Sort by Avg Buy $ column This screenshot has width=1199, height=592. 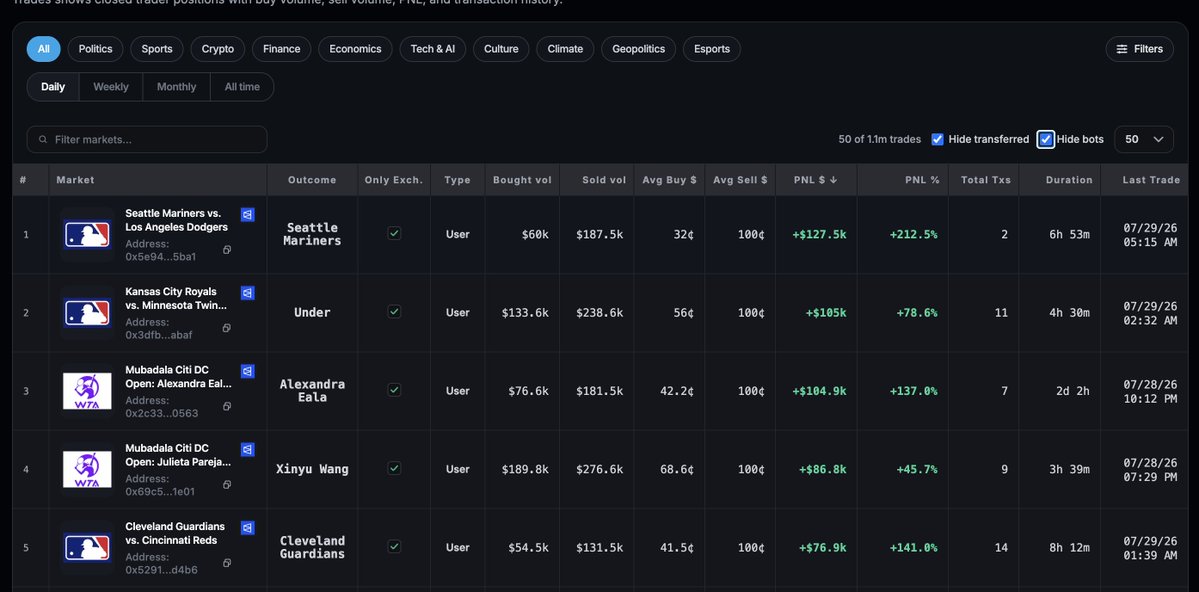click(x=669, y=180)
